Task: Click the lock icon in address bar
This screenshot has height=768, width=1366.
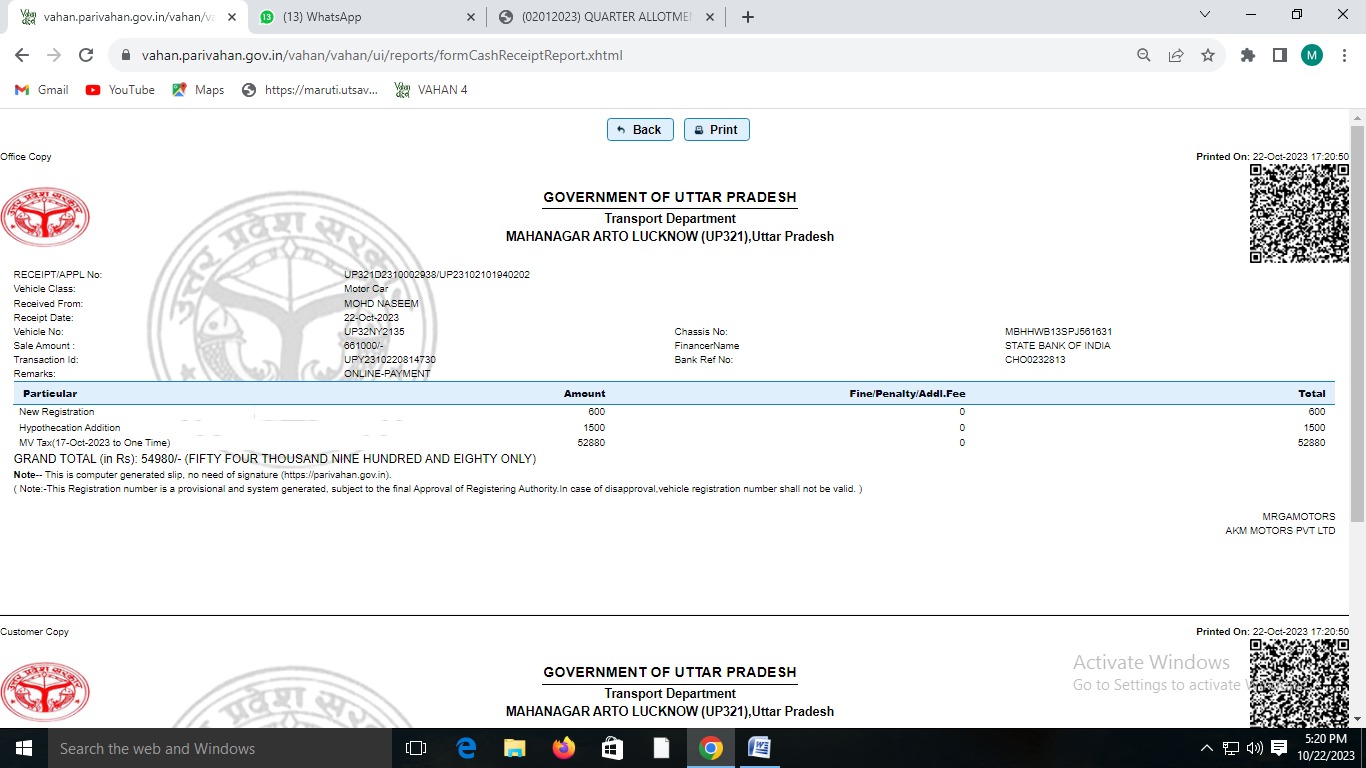Action: [x=126, y=55]
